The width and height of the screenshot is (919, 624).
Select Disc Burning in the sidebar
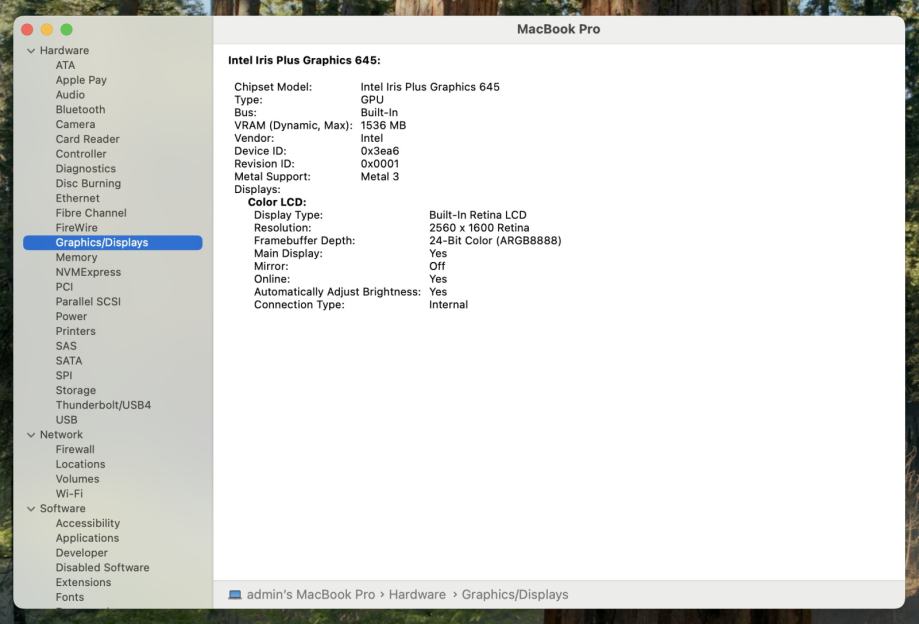pos(88,183)
